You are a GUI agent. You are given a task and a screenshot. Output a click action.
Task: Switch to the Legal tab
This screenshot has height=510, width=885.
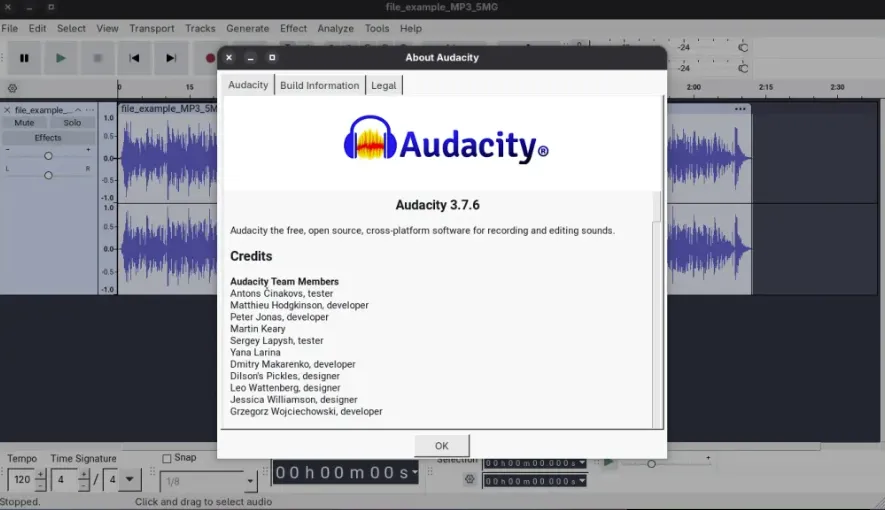pos(384,85)
